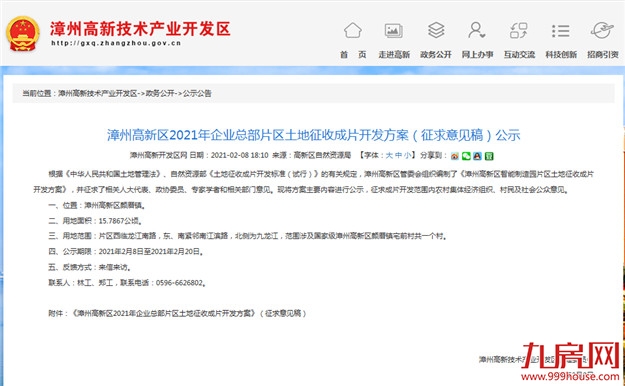Open 科技创新 menu label
625x386 pixels.
[561, 55]
